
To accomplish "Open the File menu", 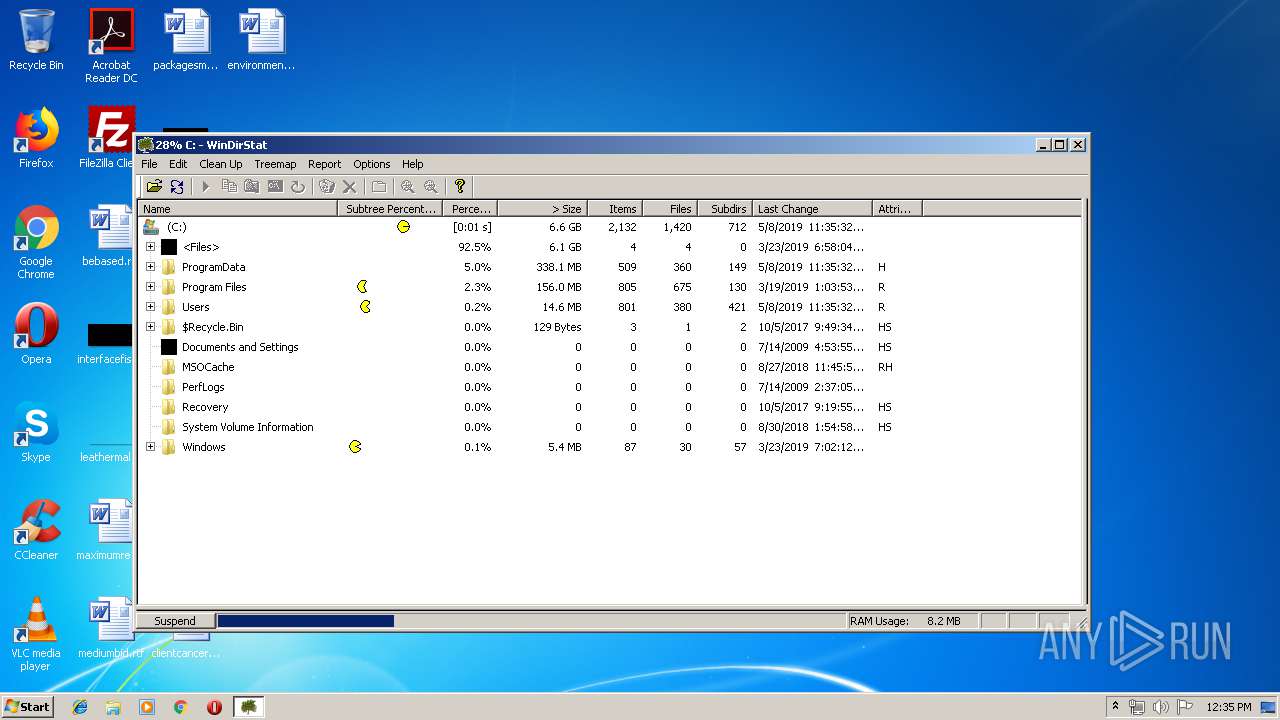I will [x=149, y=164].
